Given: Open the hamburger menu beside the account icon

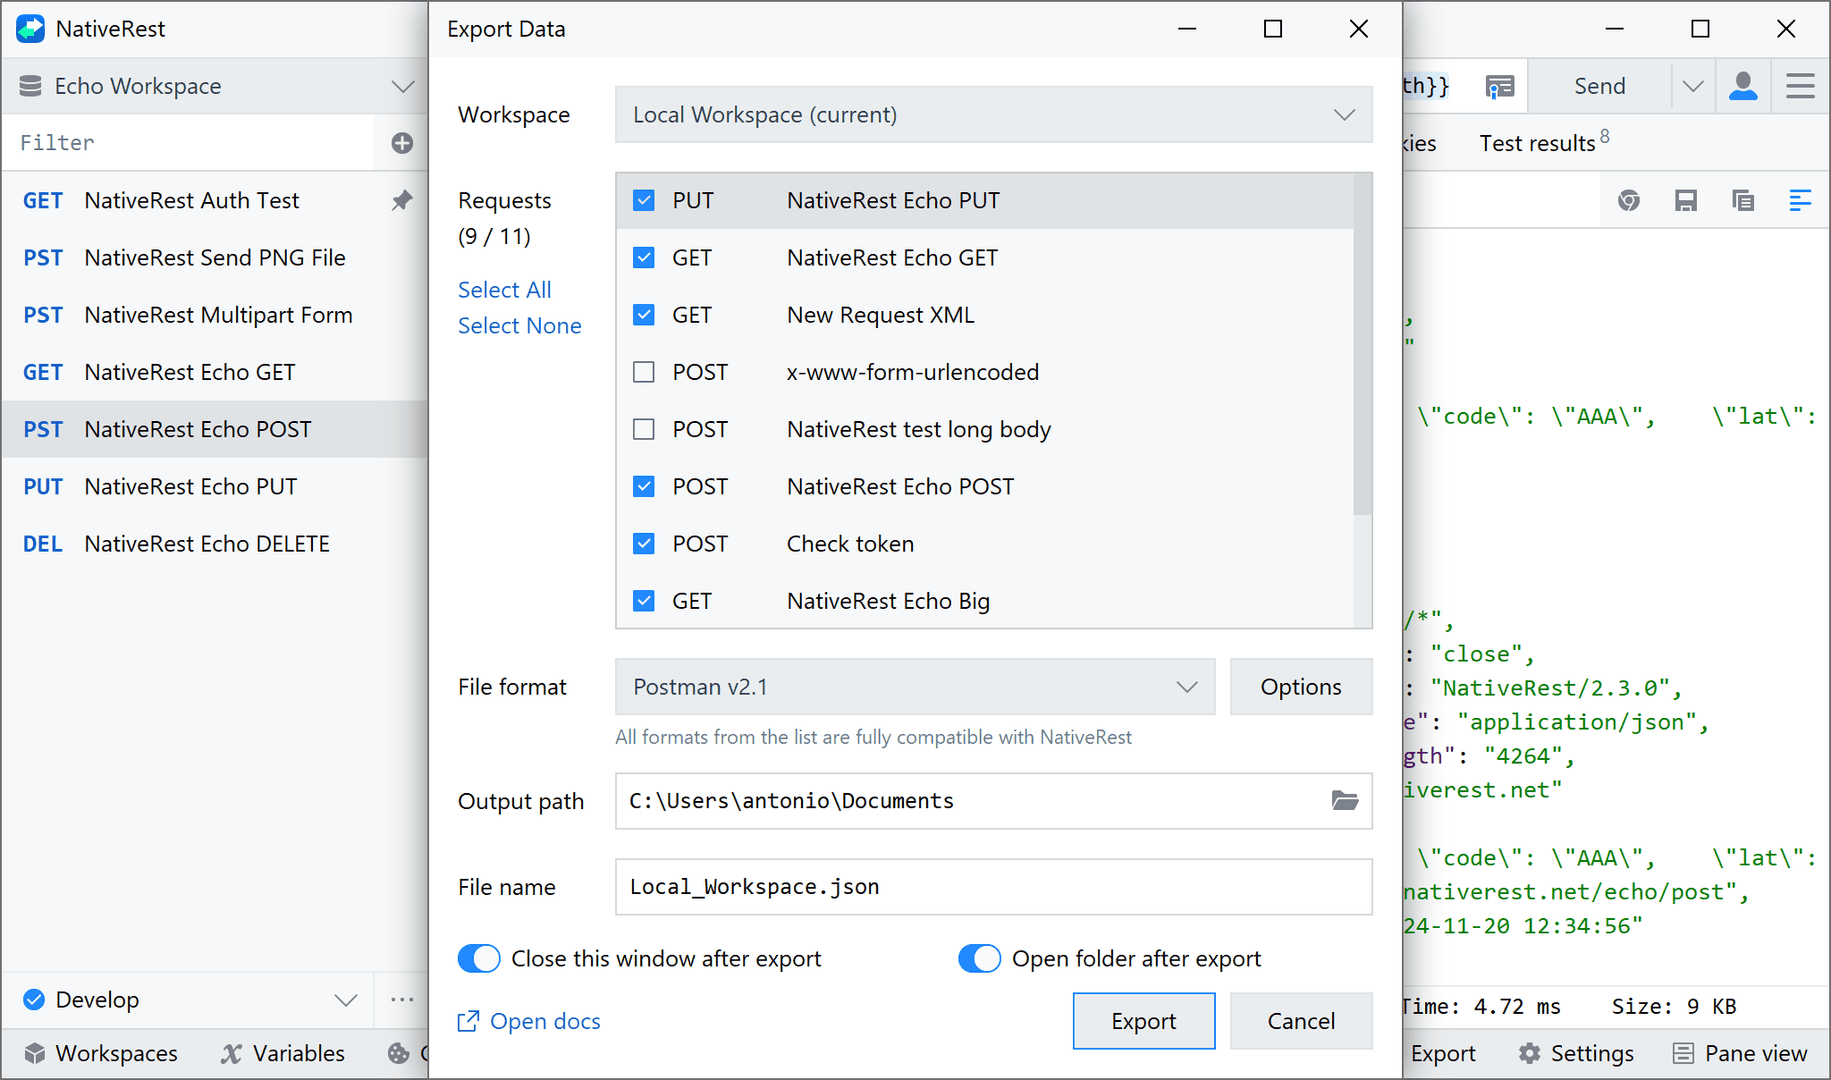Looking at the screenshot, I should click(1800, 86).
